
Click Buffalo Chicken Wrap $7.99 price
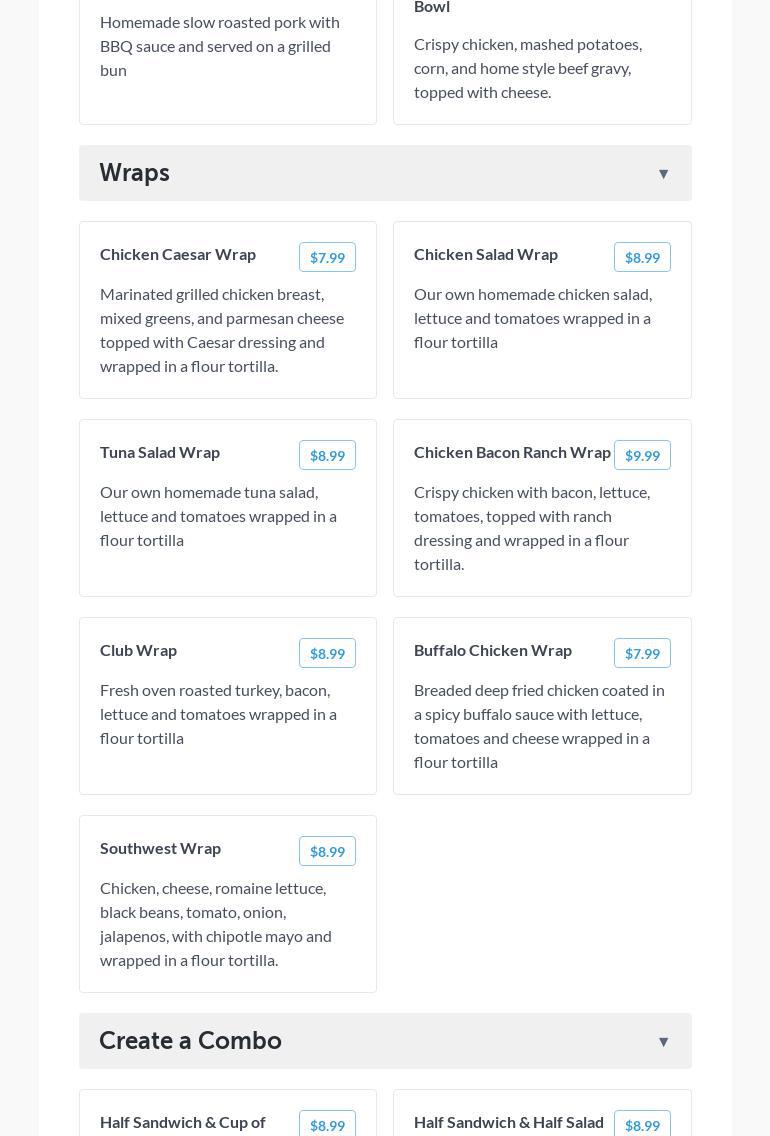coord(642,653)
